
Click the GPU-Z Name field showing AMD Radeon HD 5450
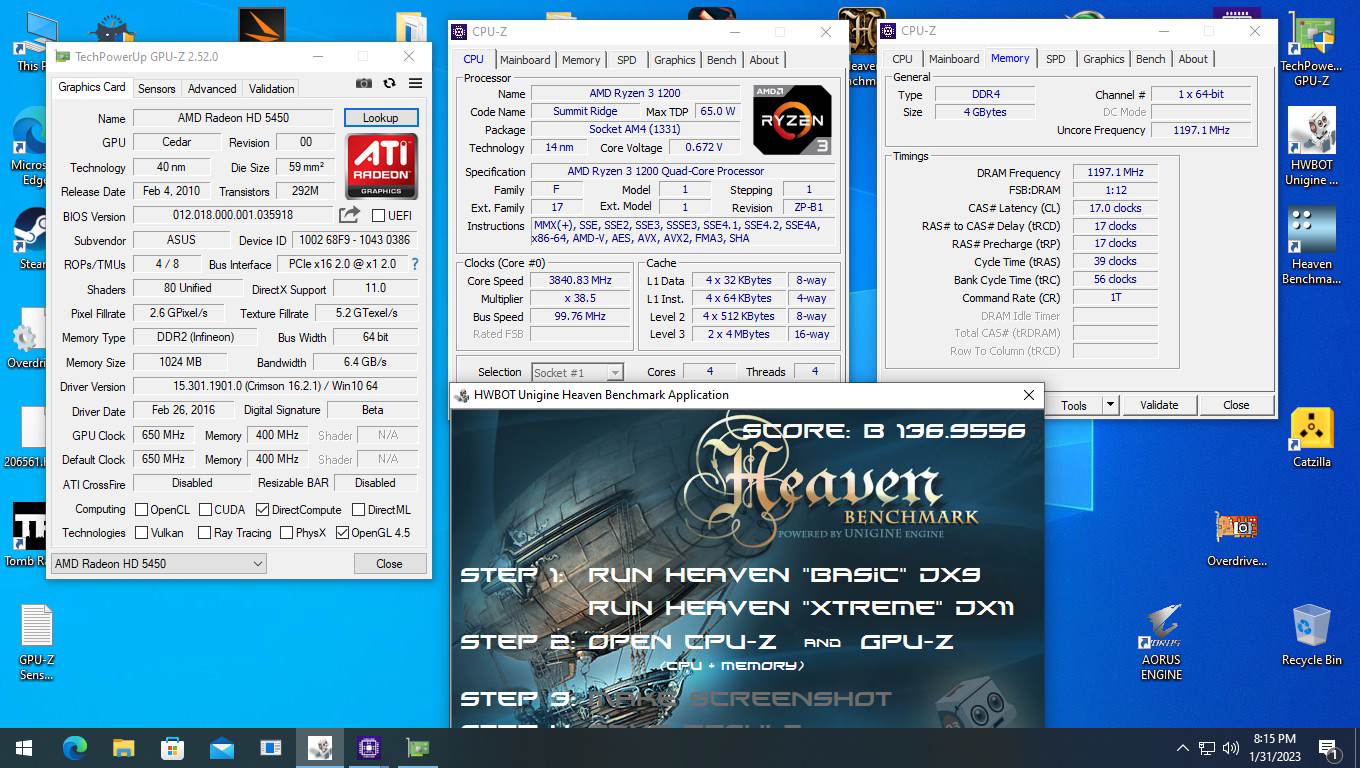[x=233, y=118]
